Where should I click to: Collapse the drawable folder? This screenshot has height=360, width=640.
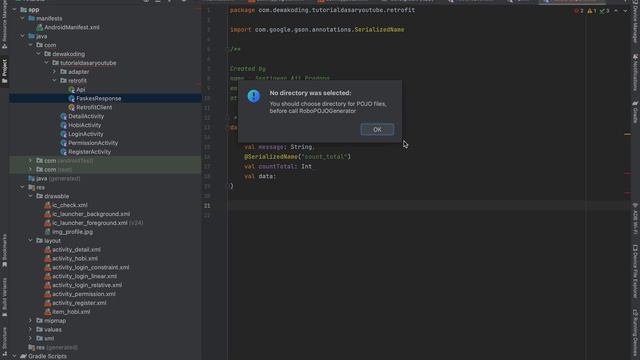point(30,196)
